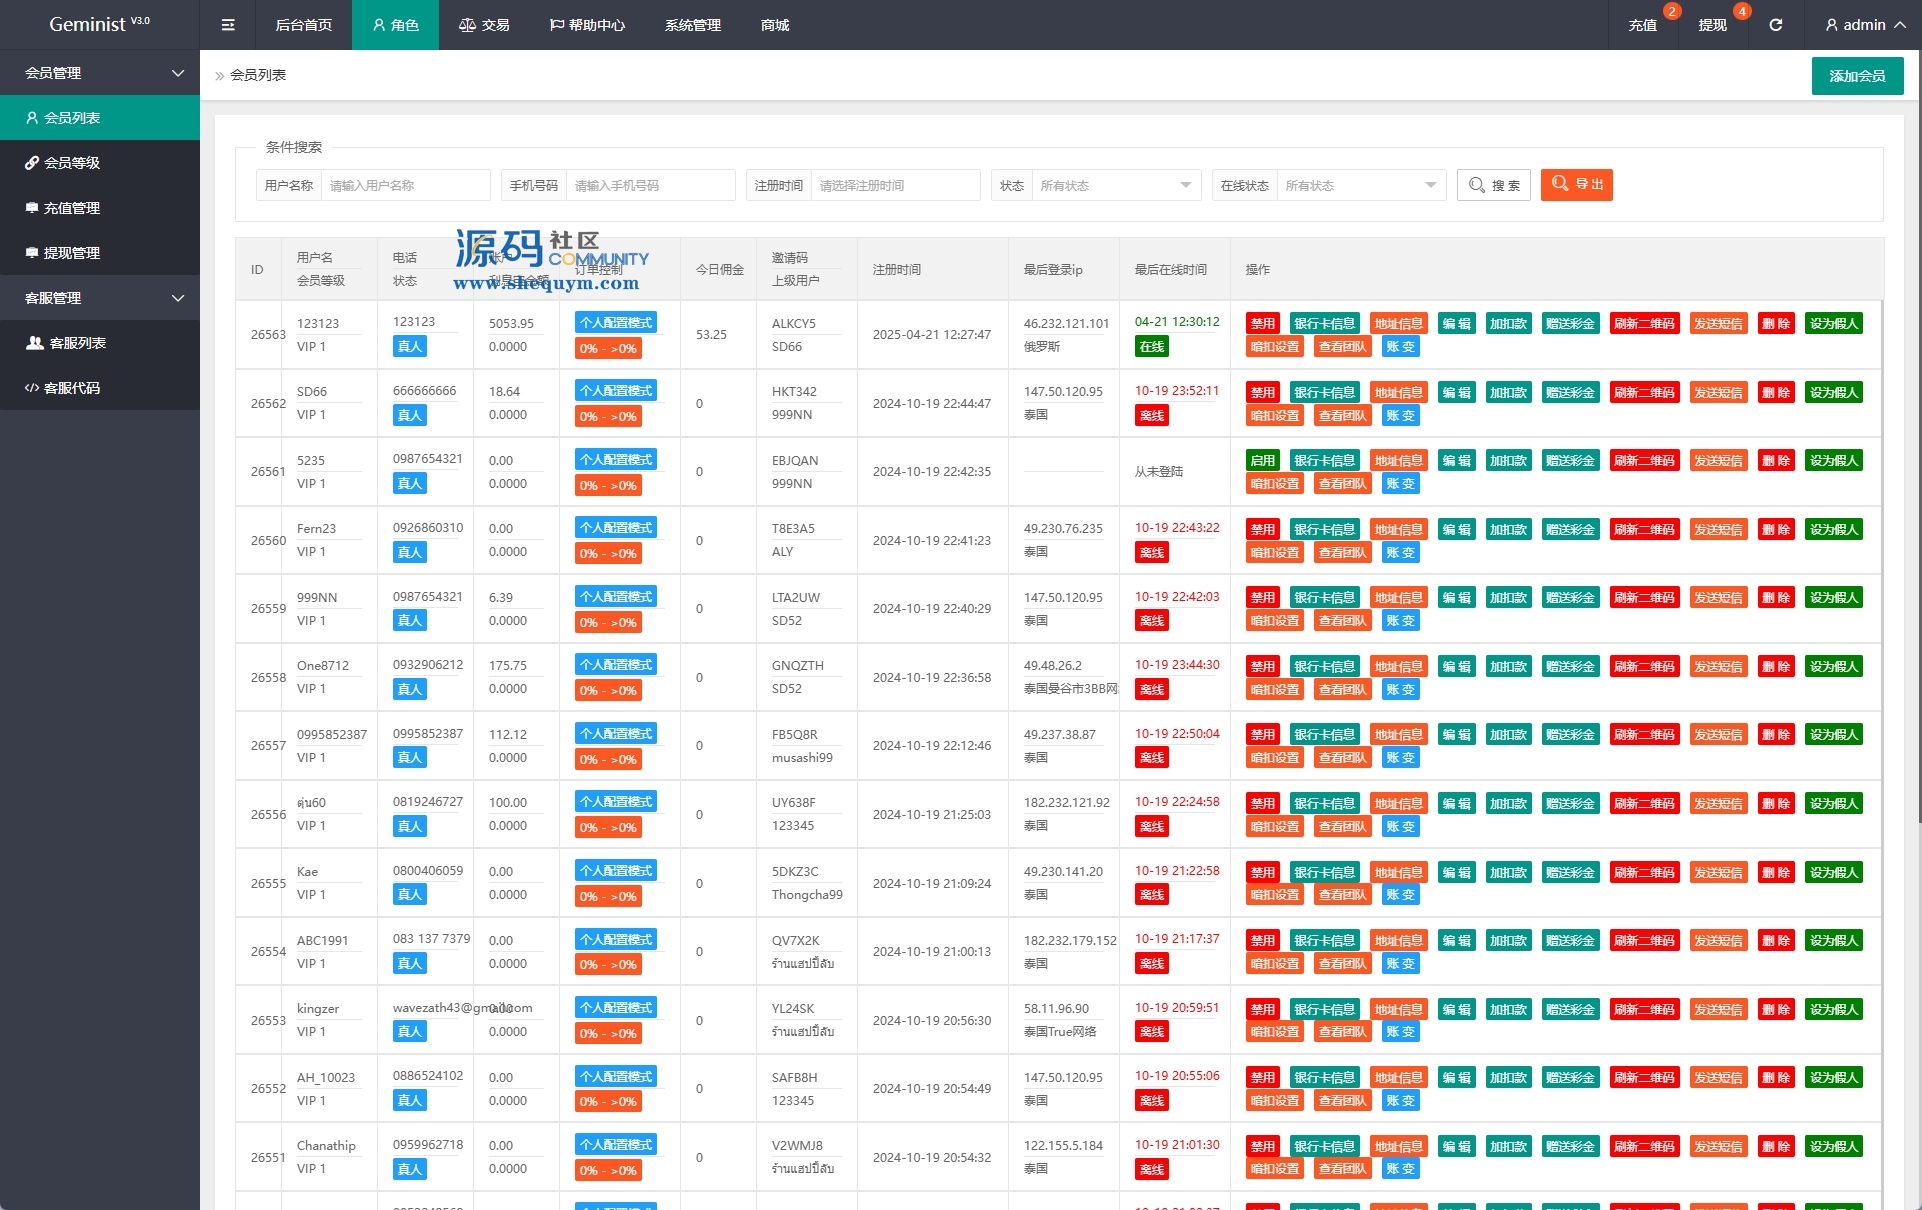Click 启用 to enable user 5235
Image resolution: width=1922 pixels, height=1210 pixels.
[1262, 461]
